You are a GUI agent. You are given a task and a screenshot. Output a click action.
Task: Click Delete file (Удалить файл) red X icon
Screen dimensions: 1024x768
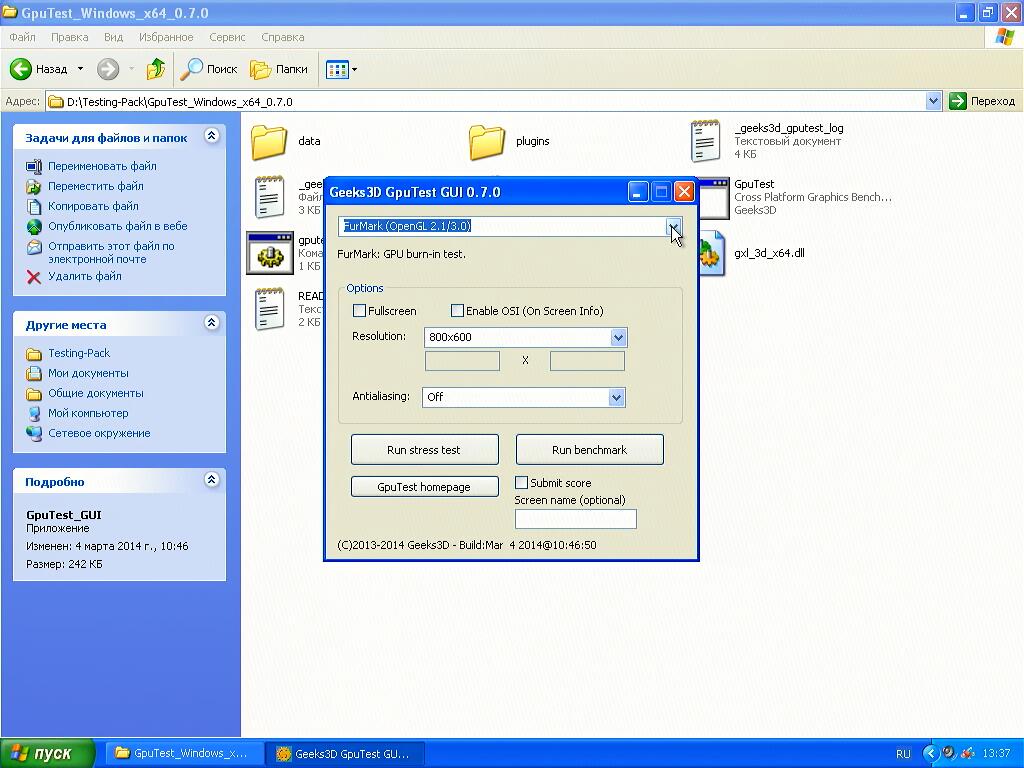(34, 277)
